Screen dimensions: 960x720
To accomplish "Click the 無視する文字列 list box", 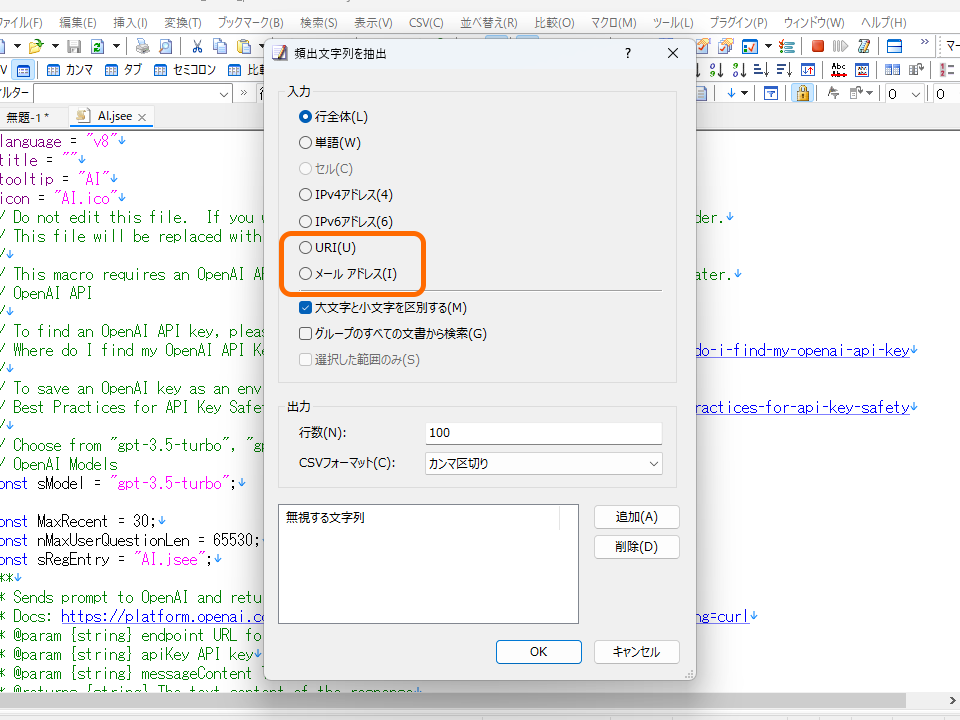I will tap(429, 564).
